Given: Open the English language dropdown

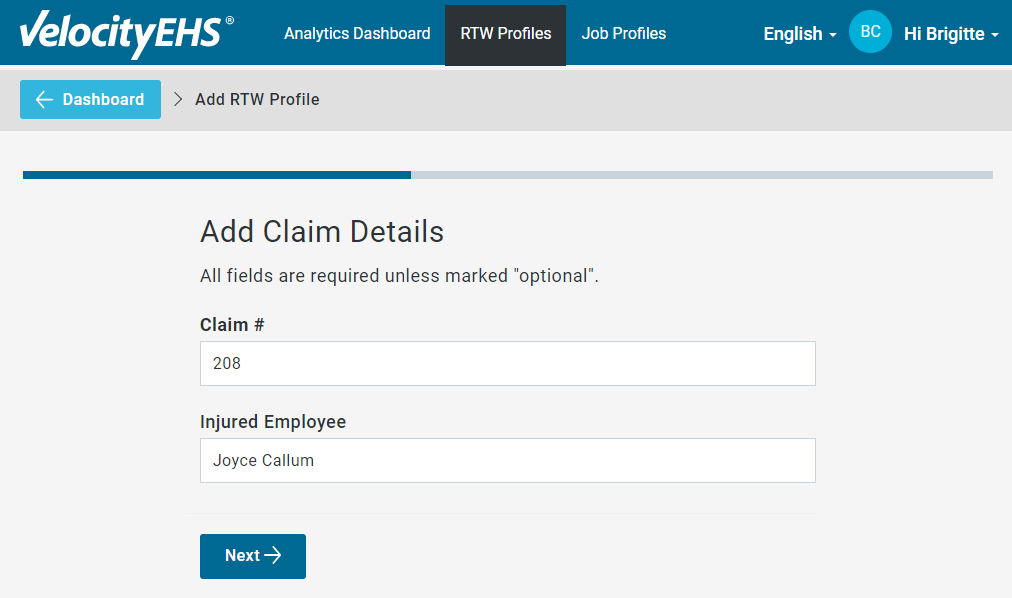Looking at the screenshot, I should click(x=800, y=34).
